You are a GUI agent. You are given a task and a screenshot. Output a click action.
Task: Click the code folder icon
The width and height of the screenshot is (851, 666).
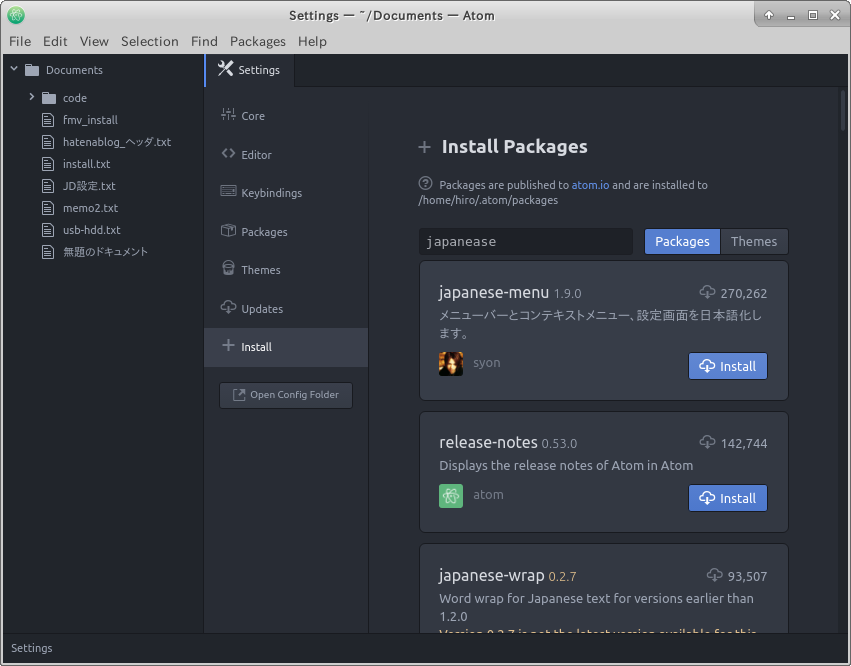[49, 98]
